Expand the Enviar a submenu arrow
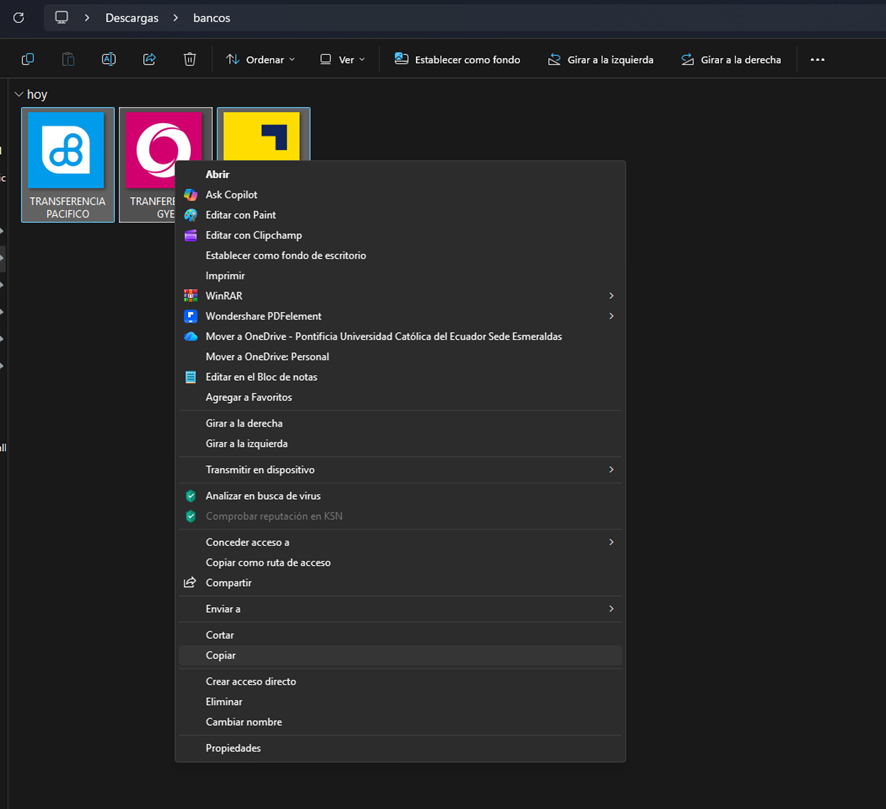Viewport: 886px width, 809px height. click(x=611, y=608)
